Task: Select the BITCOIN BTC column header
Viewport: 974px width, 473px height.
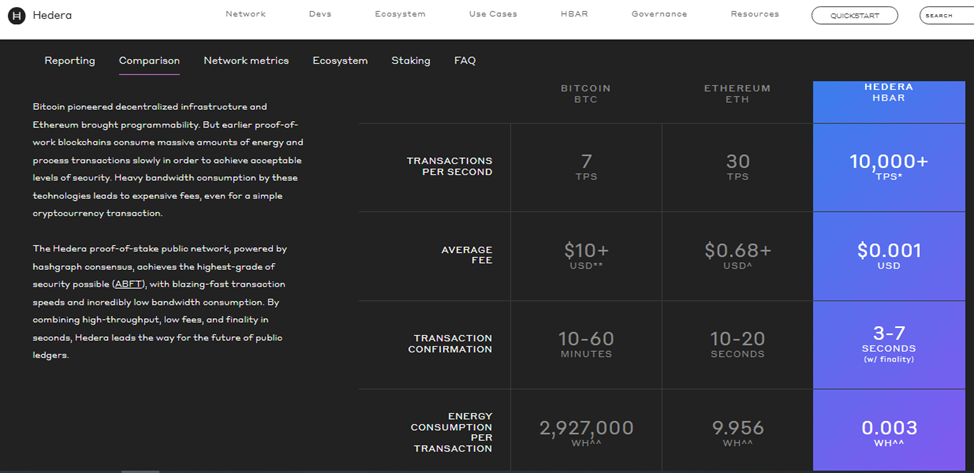Action: coord(586,94)
